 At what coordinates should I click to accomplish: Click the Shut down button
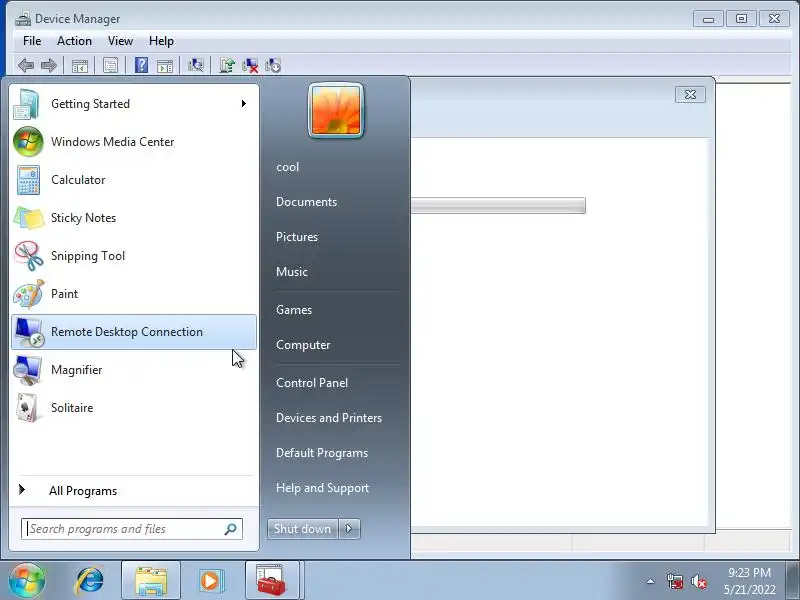click(x=303, y=529)
